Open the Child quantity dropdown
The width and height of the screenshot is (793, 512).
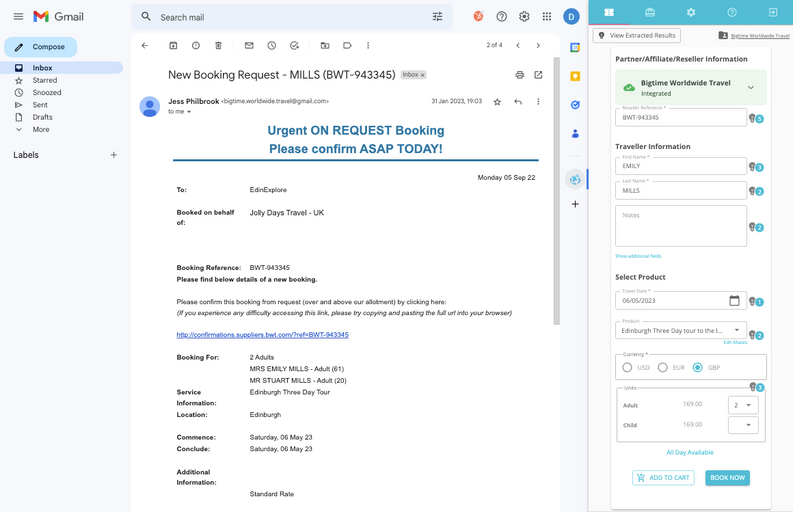click(743, 425)
